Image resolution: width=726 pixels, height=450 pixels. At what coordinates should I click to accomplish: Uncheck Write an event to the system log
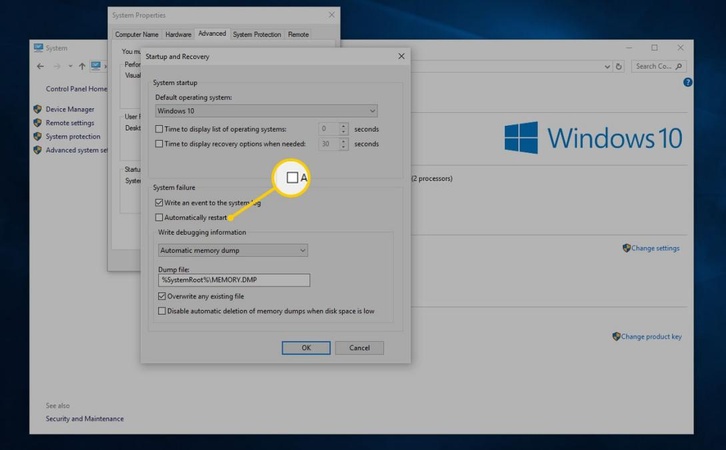point(159,203)
